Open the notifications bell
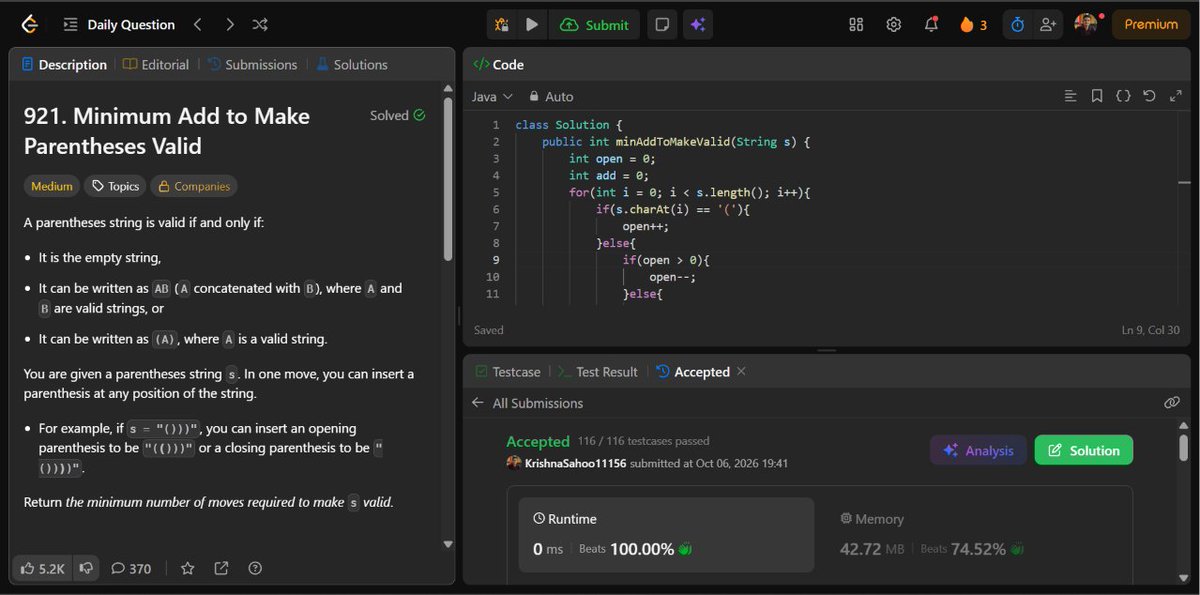This screenshot has height=595, width=1200. (x=932, y=24)
